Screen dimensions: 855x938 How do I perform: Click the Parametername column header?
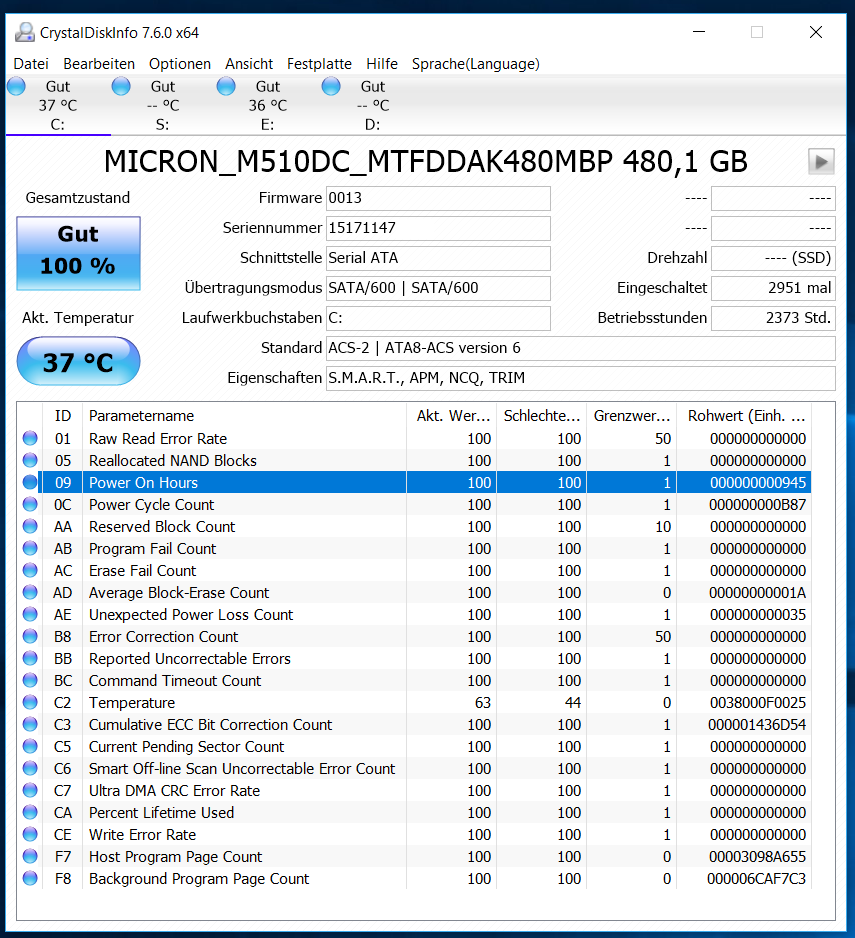[244, 416]
